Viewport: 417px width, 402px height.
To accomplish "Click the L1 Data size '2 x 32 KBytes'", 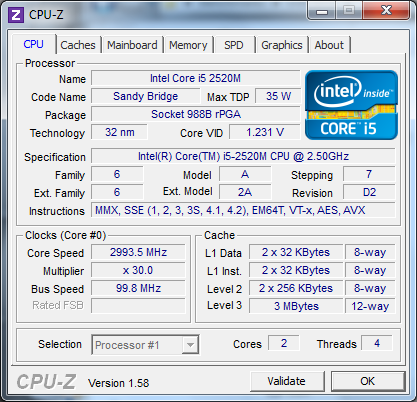I will 296,252.
